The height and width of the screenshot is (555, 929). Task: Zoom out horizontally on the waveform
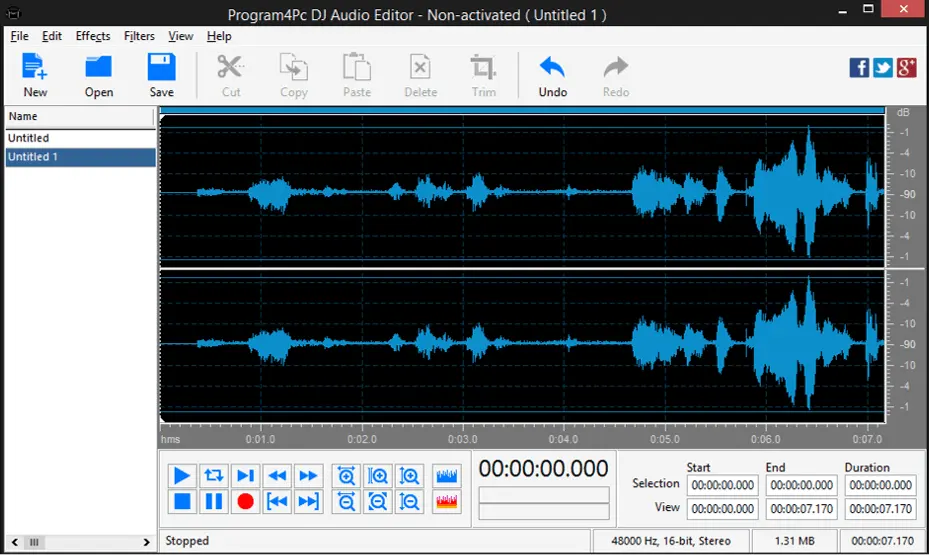(346, 502)
